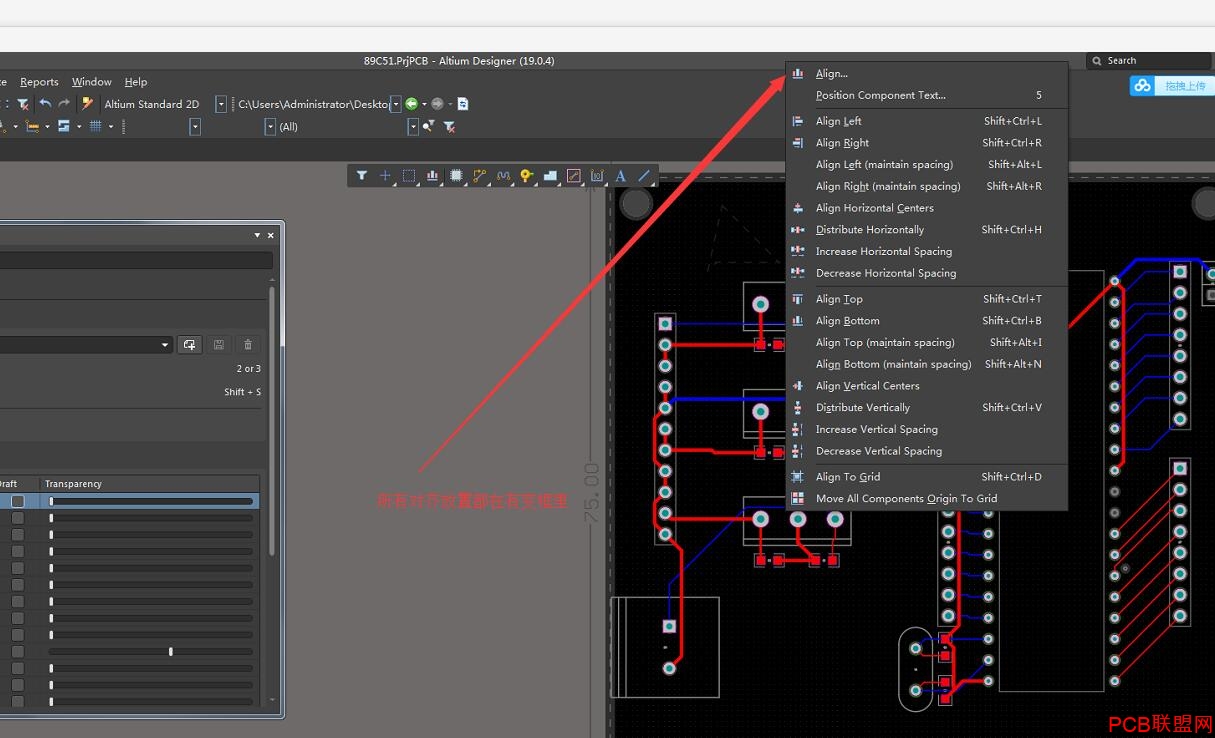1215x738 pixels.
Task: Select Decrease Vertical Spacing
Action: 927,451
